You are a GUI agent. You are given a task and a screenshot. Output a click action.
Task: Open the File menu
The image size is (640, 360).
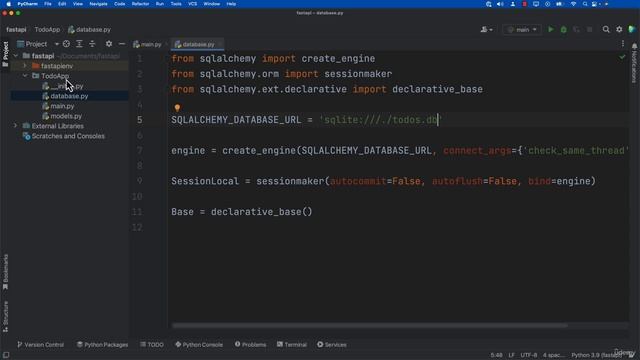[48, 4]
